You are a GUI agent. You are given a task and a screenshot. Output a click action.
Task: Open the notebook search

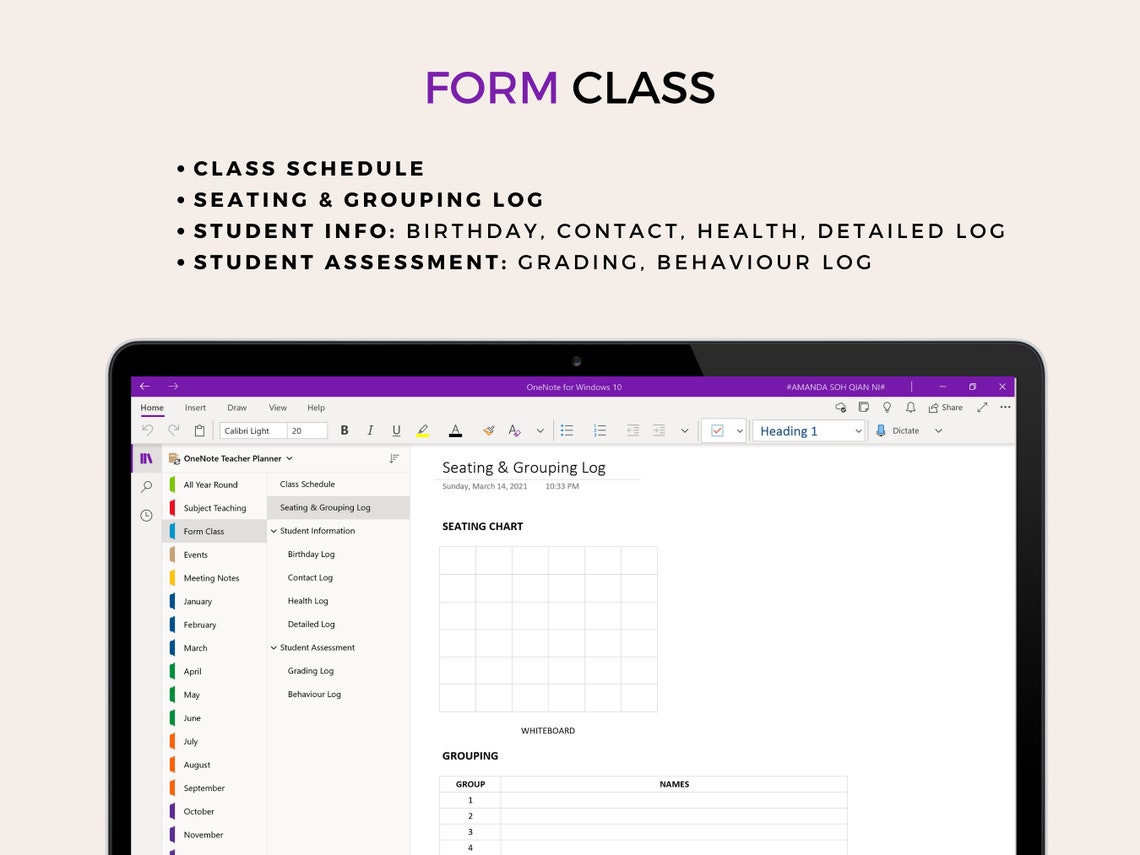(x=146, y=486)
